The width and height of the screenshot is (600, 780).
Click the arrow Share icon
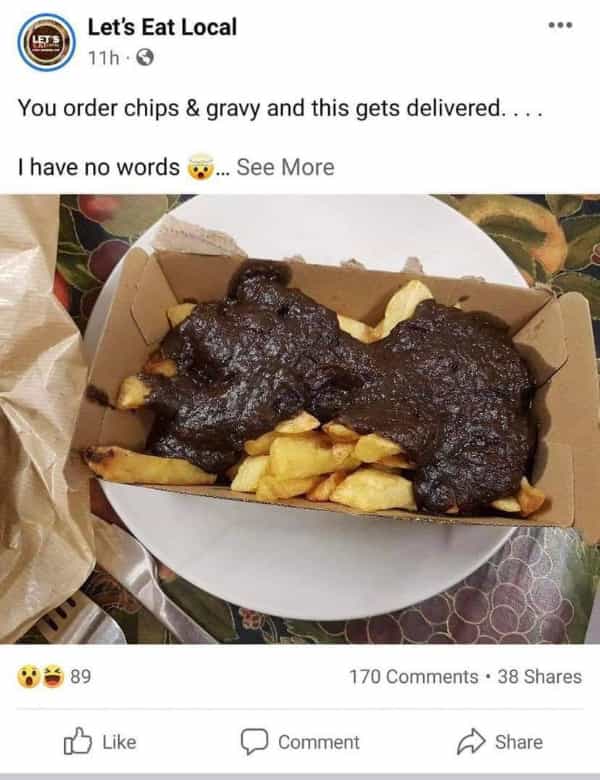[x=471, y=741]
